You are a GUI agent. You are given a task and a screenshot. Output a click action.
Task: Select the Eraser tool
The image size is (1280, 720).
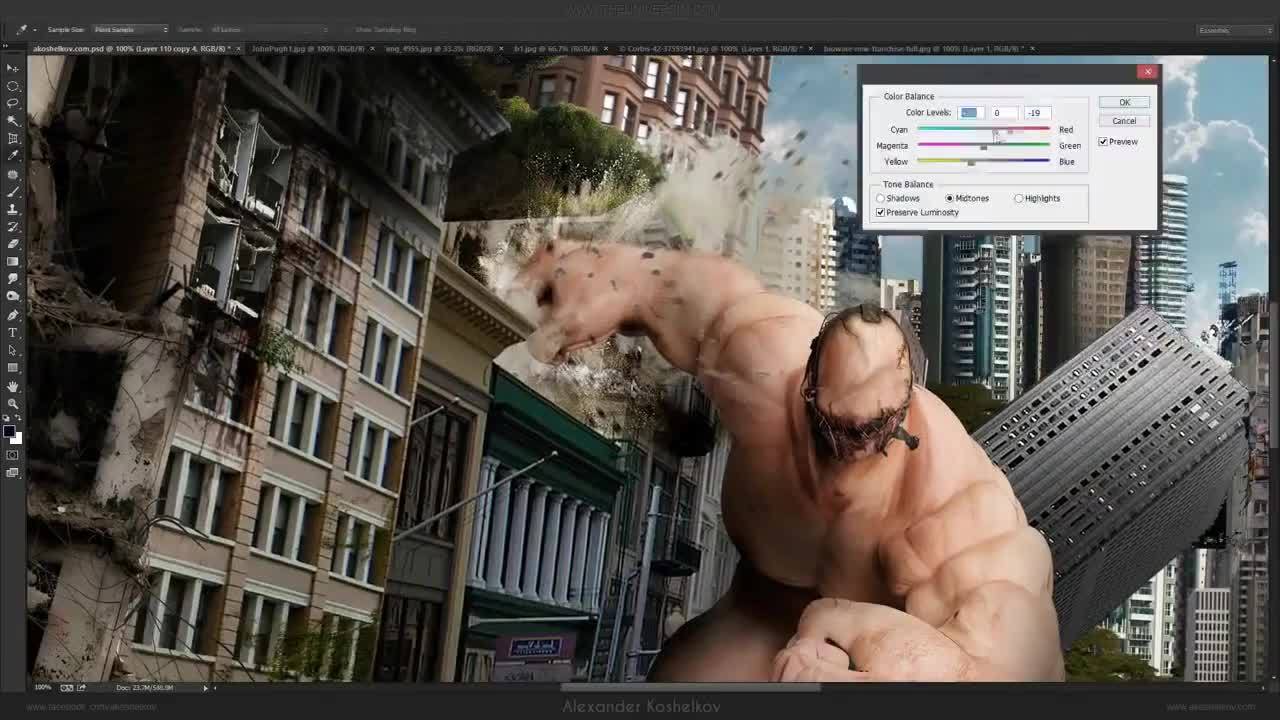(x=13, y=244)
